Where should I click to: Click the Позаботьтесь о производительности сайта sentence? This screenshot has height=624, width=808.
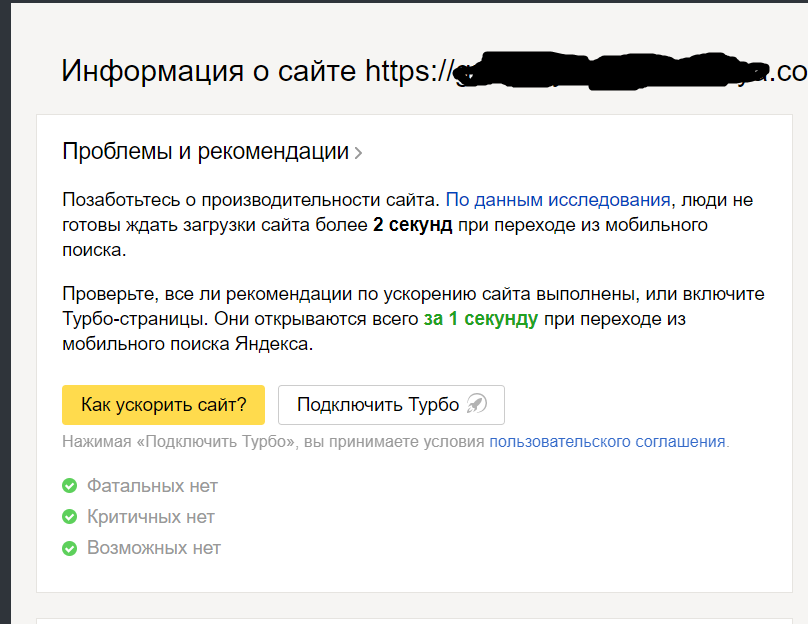pyautogui.click(x=250, y=199)
